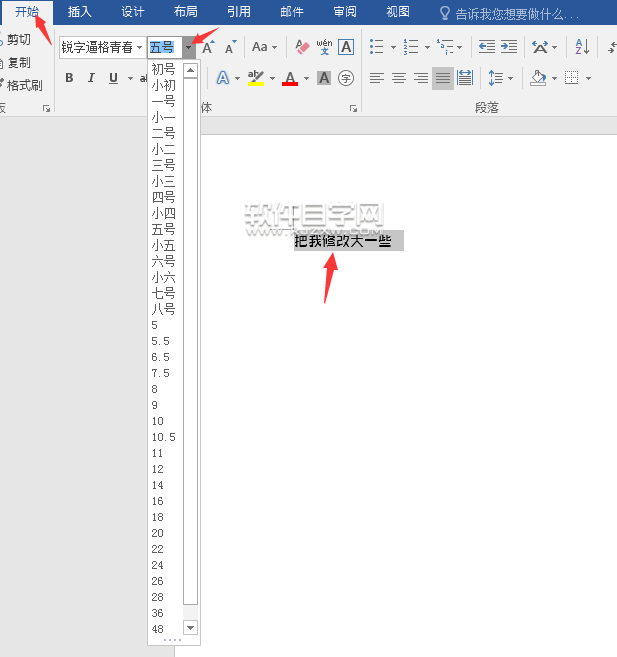
Task: Switch to the 审阅 tab
Action: (345, 12)
